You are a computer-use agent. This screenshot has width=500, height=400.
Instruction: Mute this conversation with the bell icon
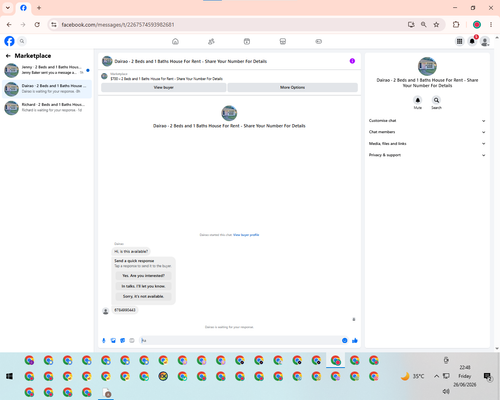[418, 100]
